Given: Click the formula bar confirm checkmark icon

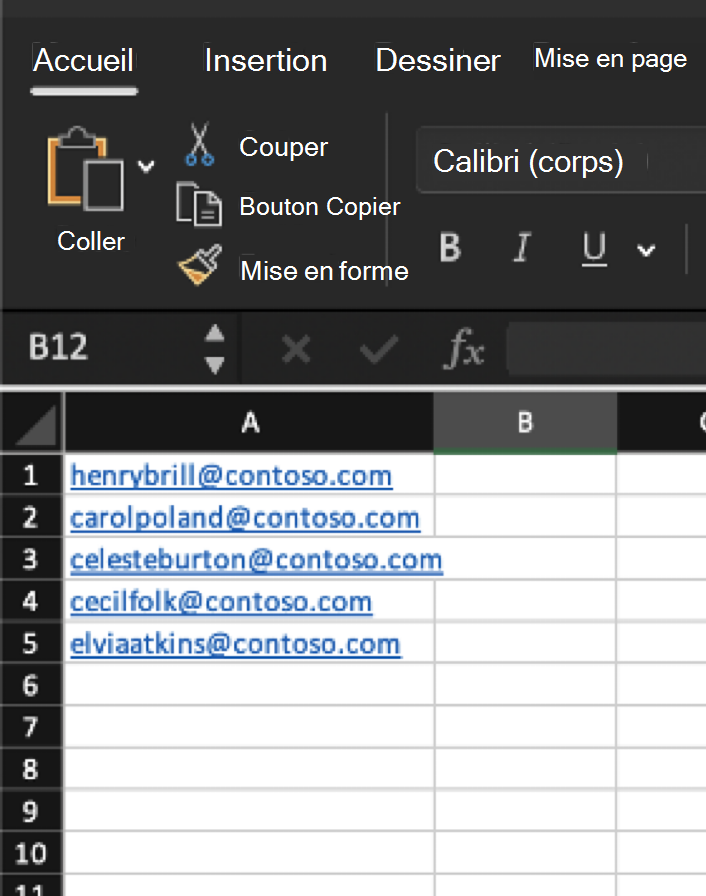Looking at the screenshot, I should click(x=379, y=349).
